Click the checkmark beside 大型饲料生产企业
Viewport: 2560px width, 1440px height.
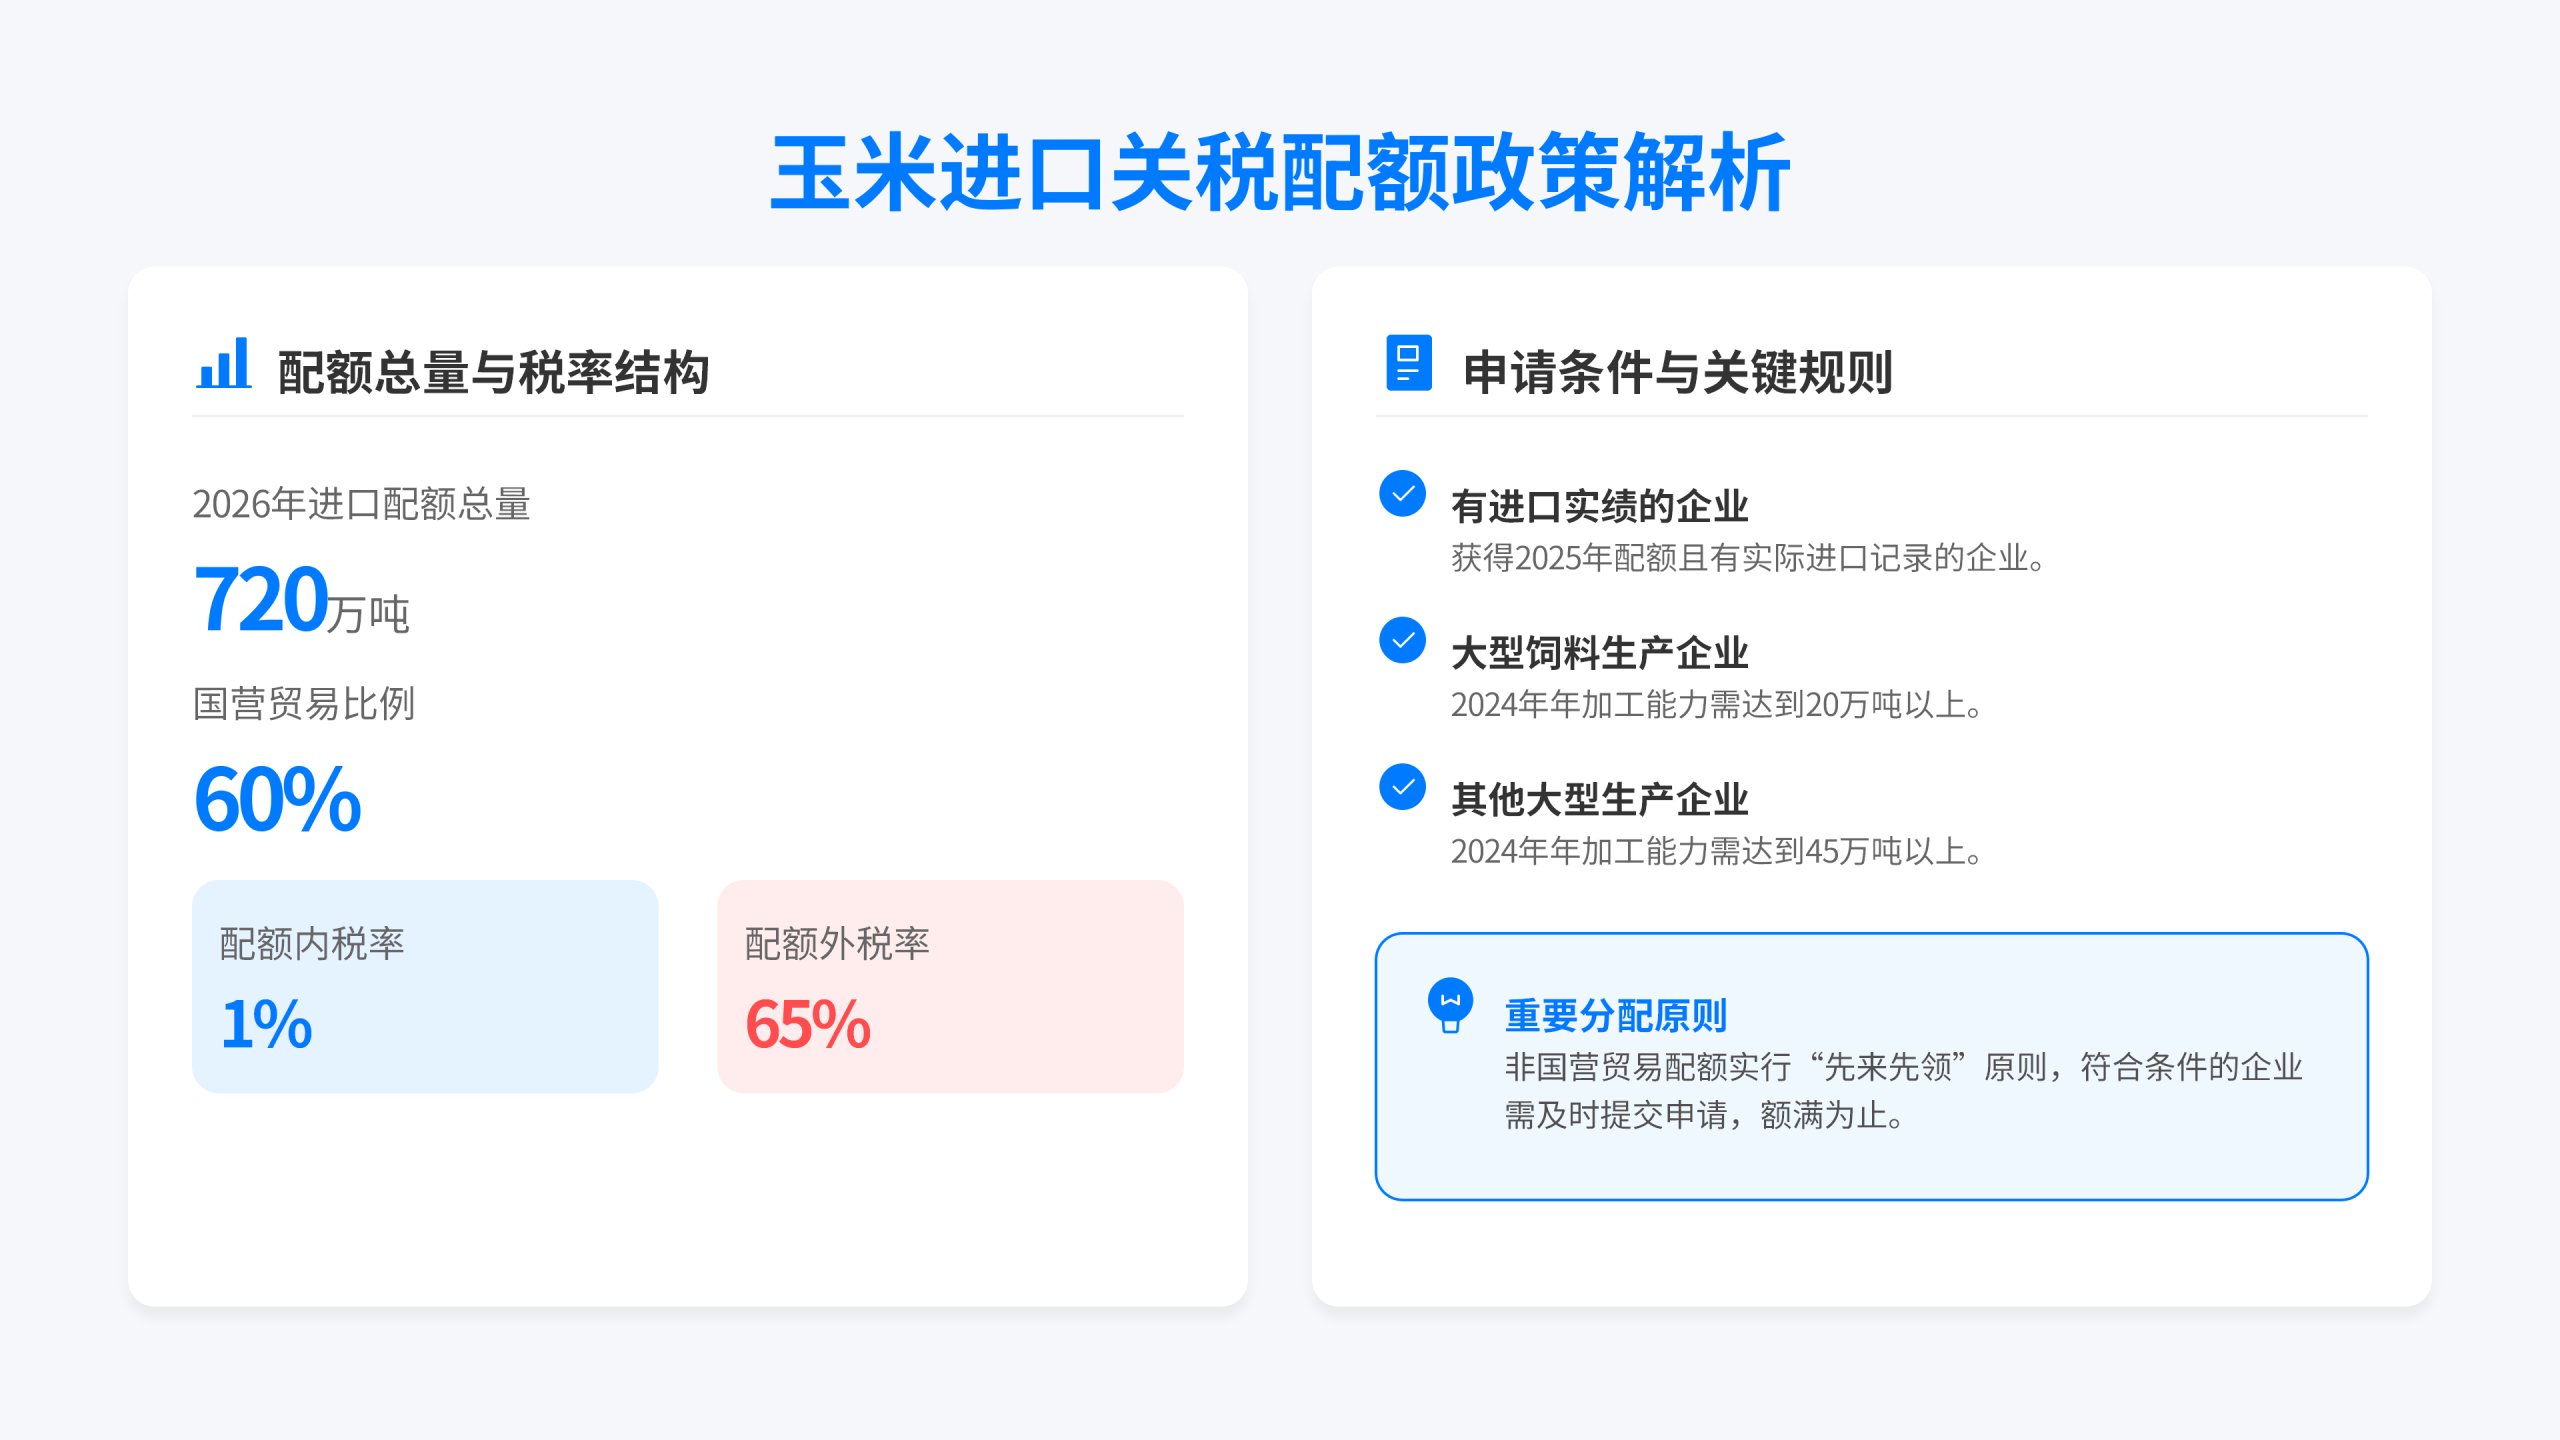pyautogui.click(x=1402, y=640)
